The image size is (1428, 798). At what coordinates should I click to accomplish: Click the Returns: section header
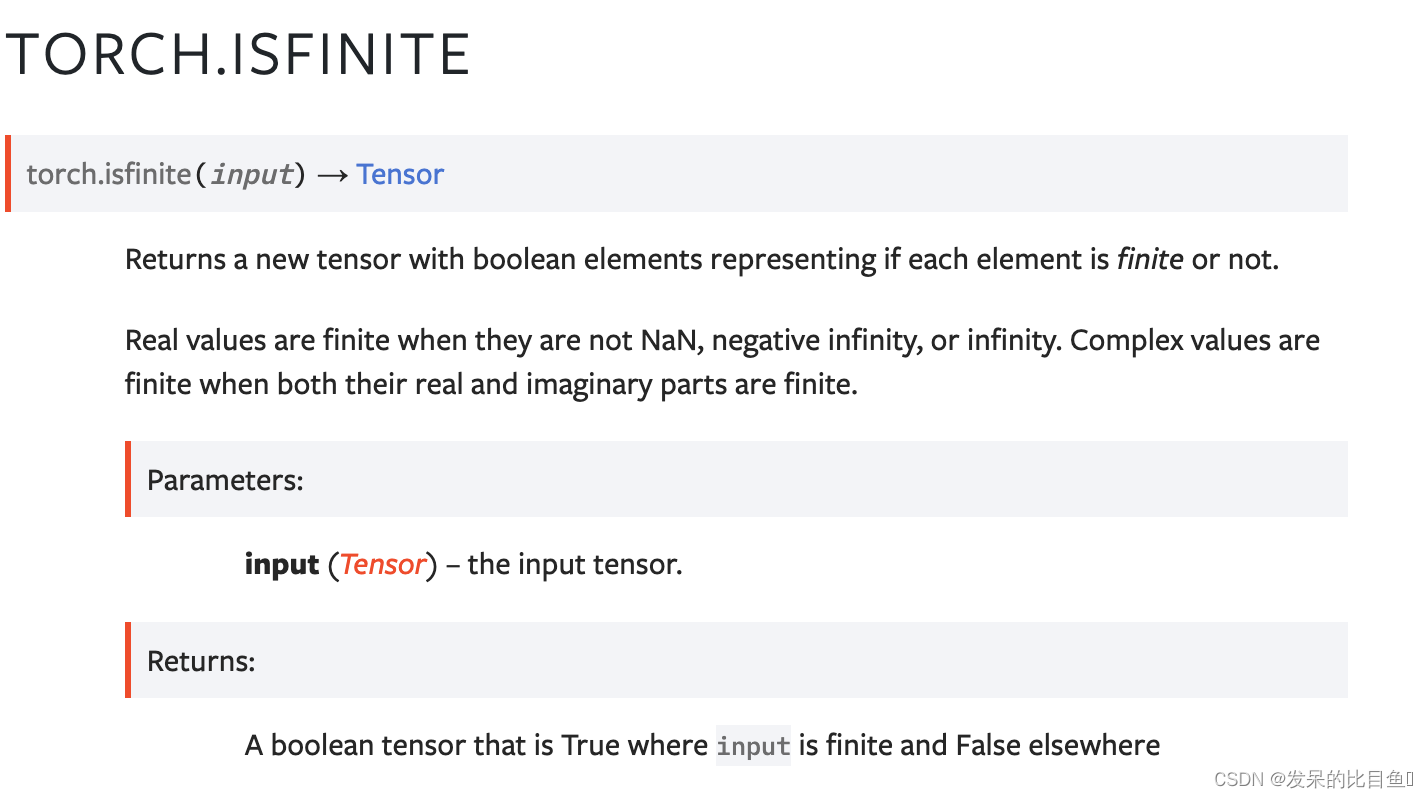[x=201, y=661]
